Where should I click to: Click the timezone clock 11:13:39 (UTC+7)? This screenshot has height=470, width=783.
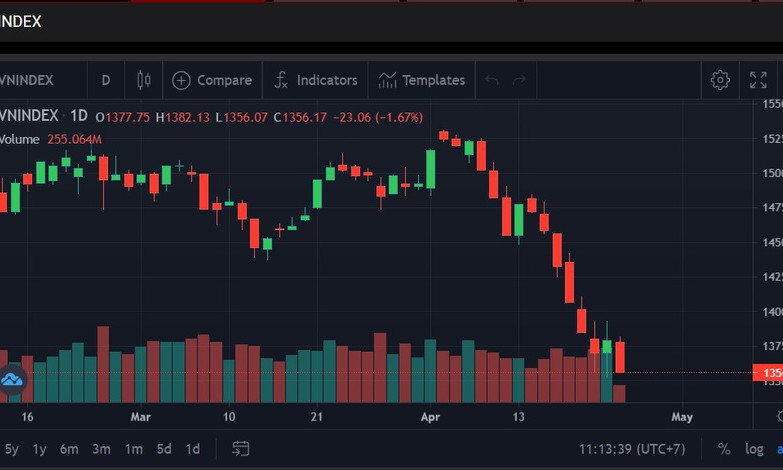pos(632,449)
